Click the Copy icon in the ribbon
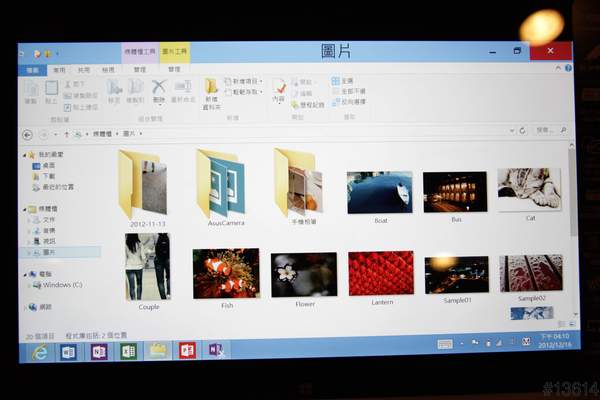This screenshot has width=600, height=400. coord(31,90)
